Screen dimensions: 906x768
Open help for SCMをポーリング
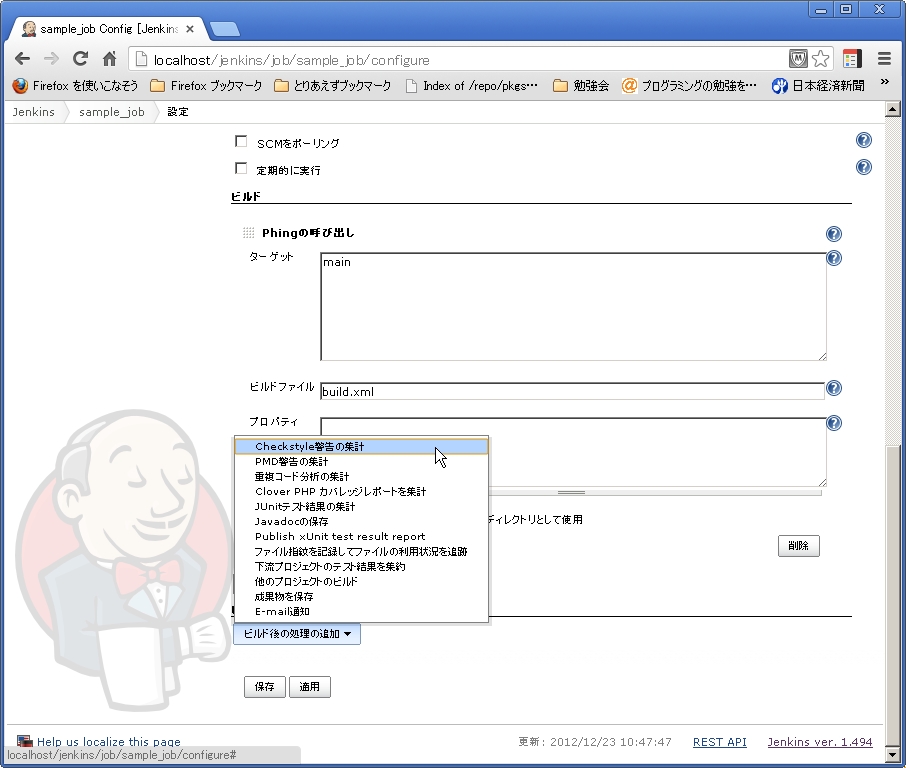tap(864, 140)
